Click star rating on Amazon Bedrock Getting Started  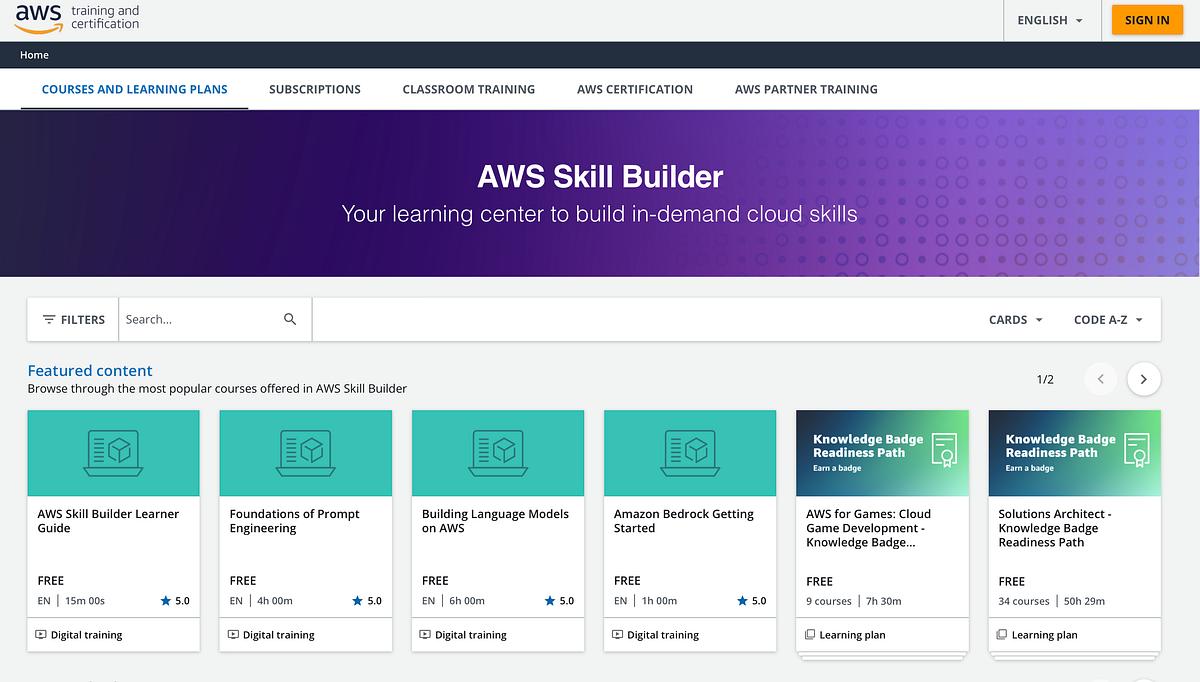(x=751, y=601)
